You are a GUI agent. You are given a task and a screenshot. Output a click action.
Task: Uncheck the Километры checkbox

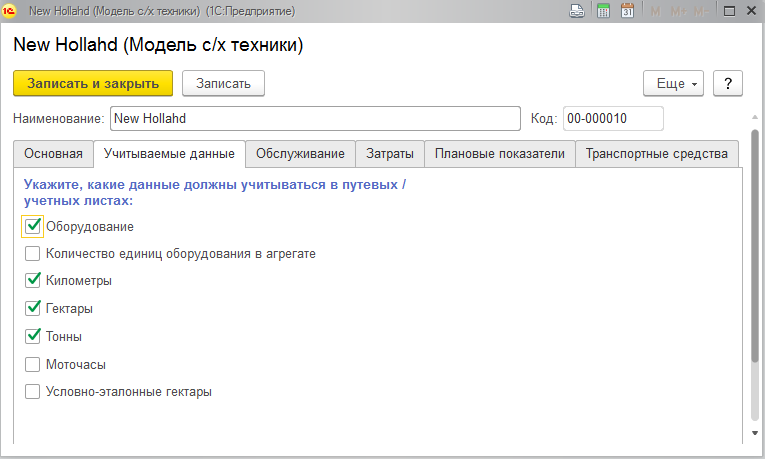(x=32, y=280)
